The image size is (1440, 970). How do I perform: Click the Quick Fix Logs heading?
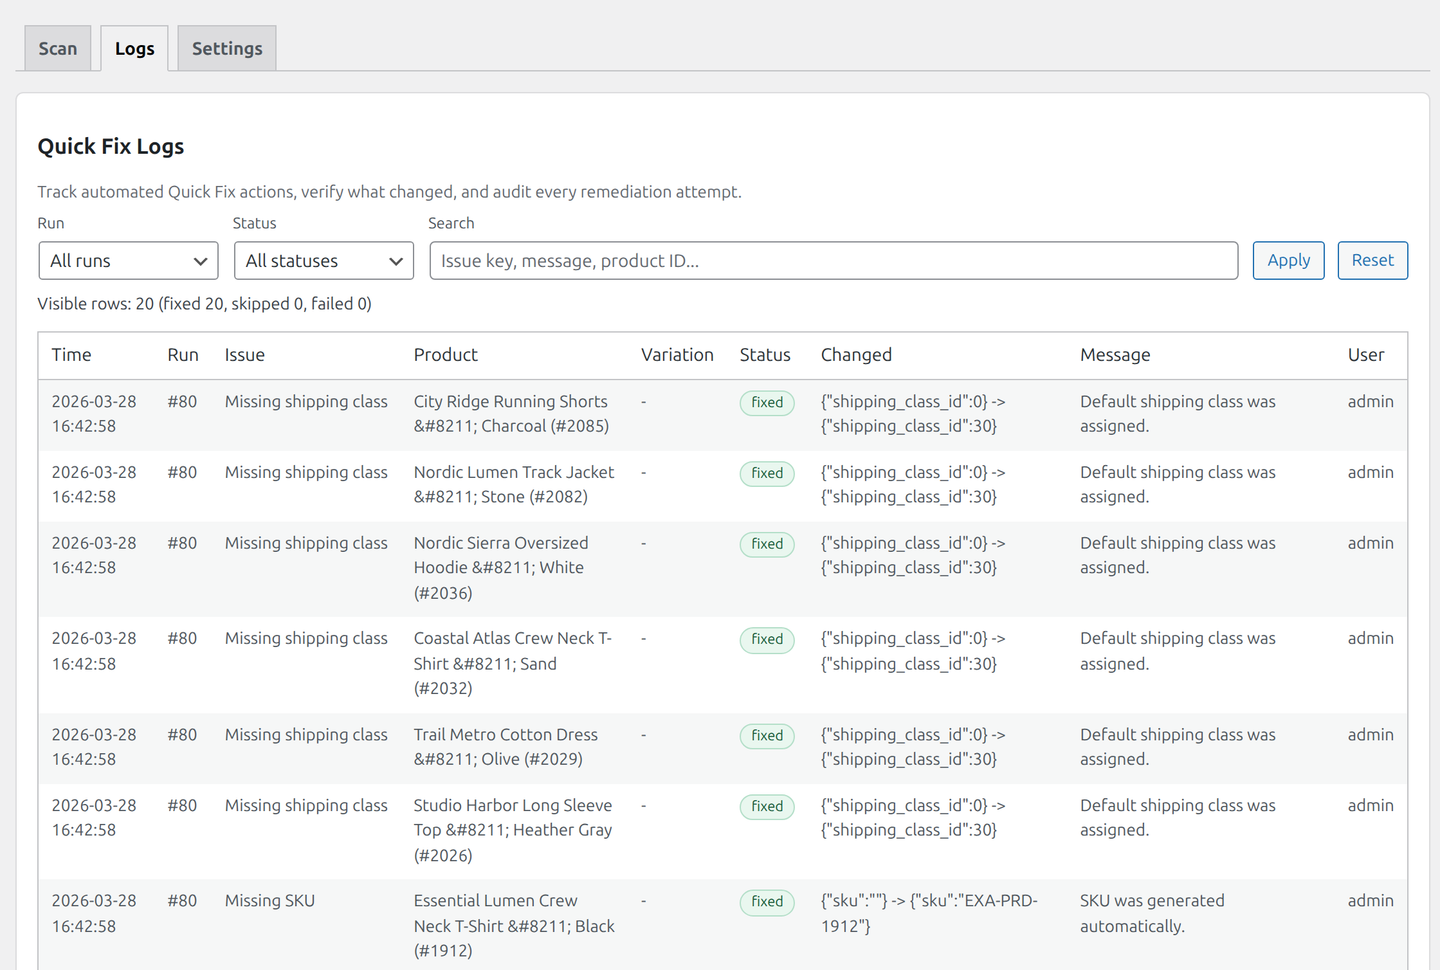111,147
